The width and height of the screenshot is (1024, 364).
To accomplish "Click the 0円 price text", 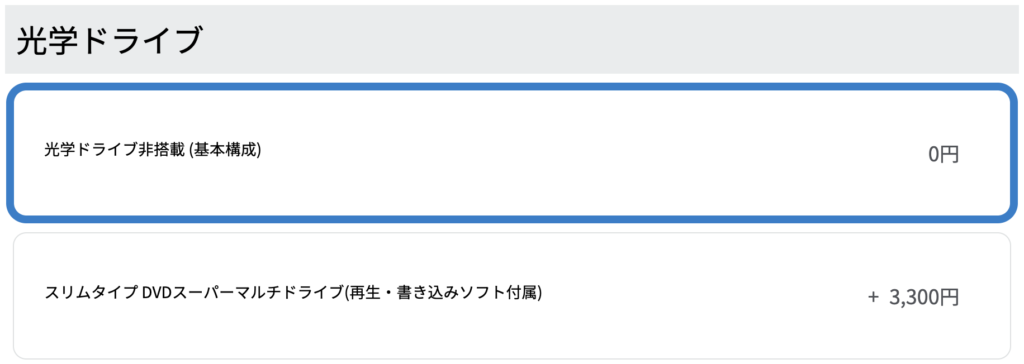I will (x=943, y=155).
